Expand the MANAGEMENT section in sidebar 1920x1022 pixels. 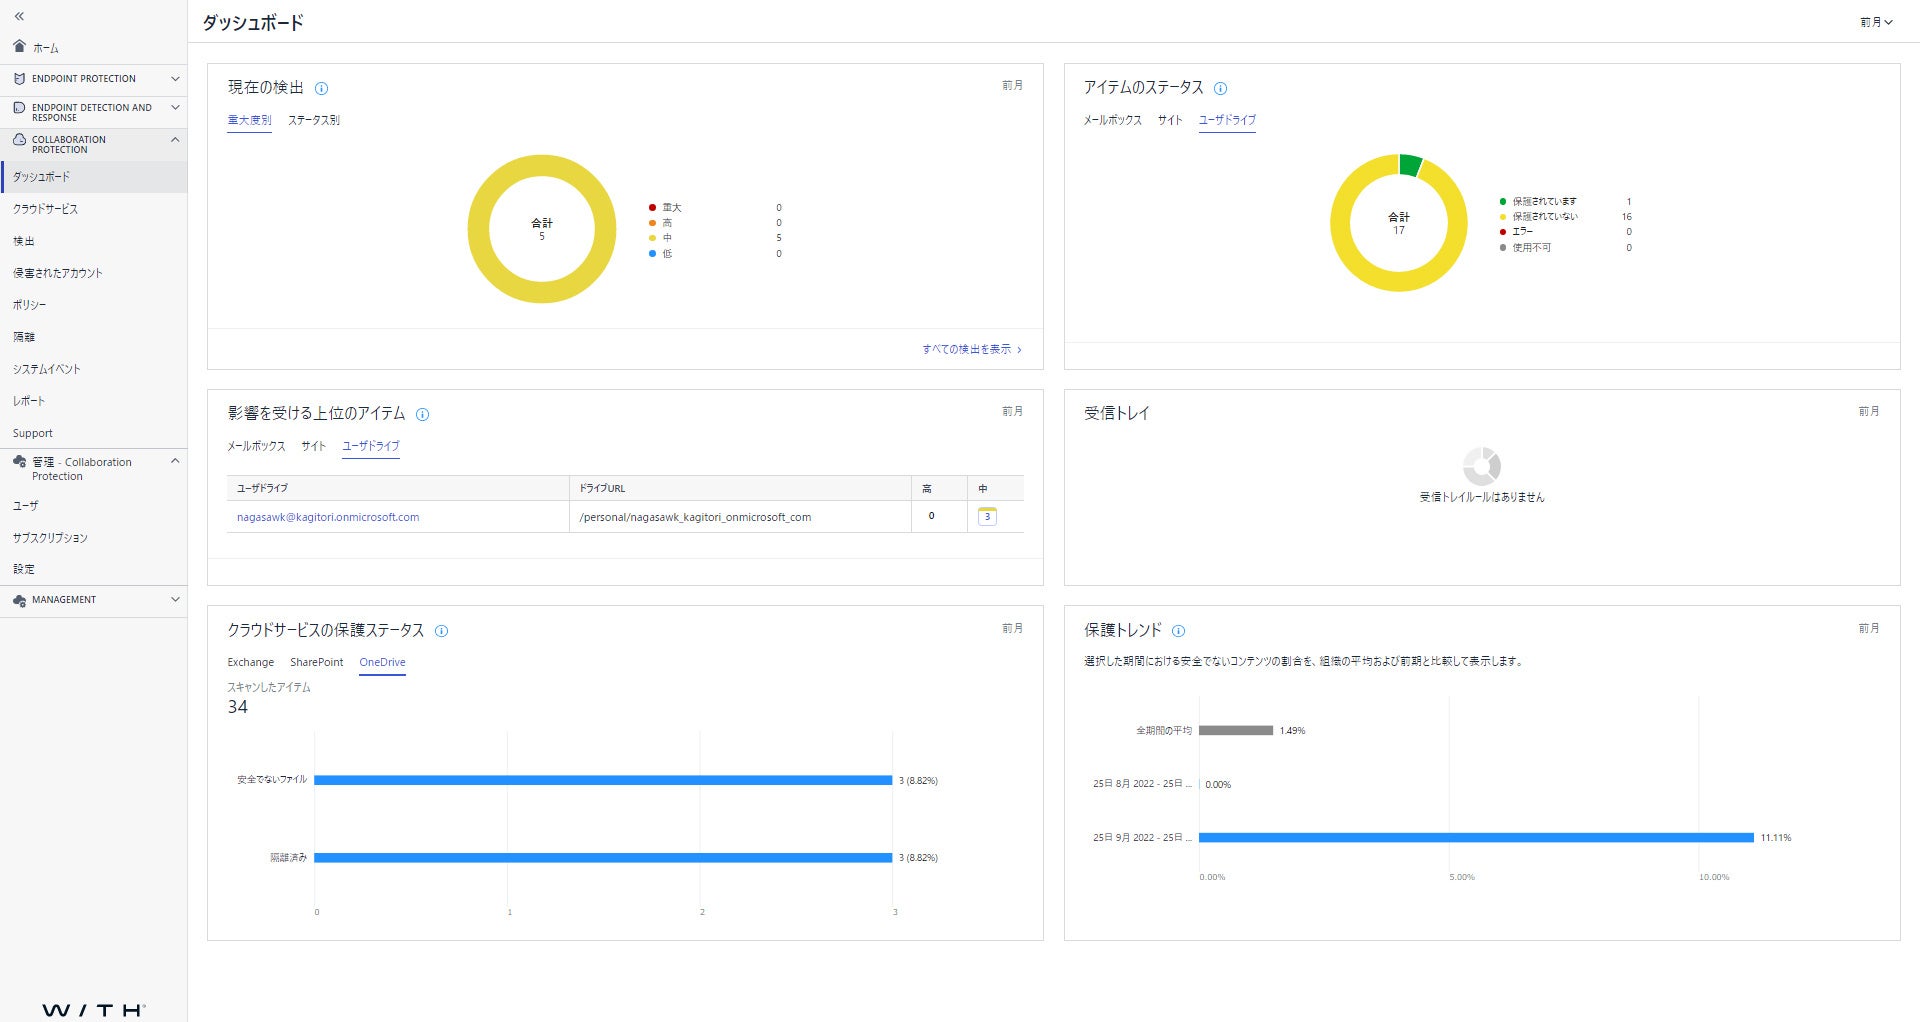click(x=176, y=600)
